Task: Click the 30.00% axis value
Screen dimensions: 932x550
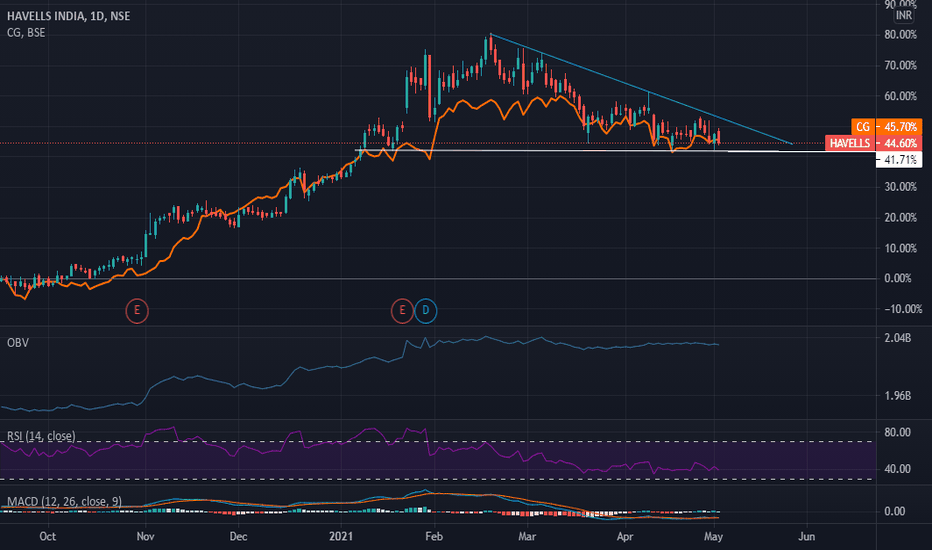Action: 900,187
